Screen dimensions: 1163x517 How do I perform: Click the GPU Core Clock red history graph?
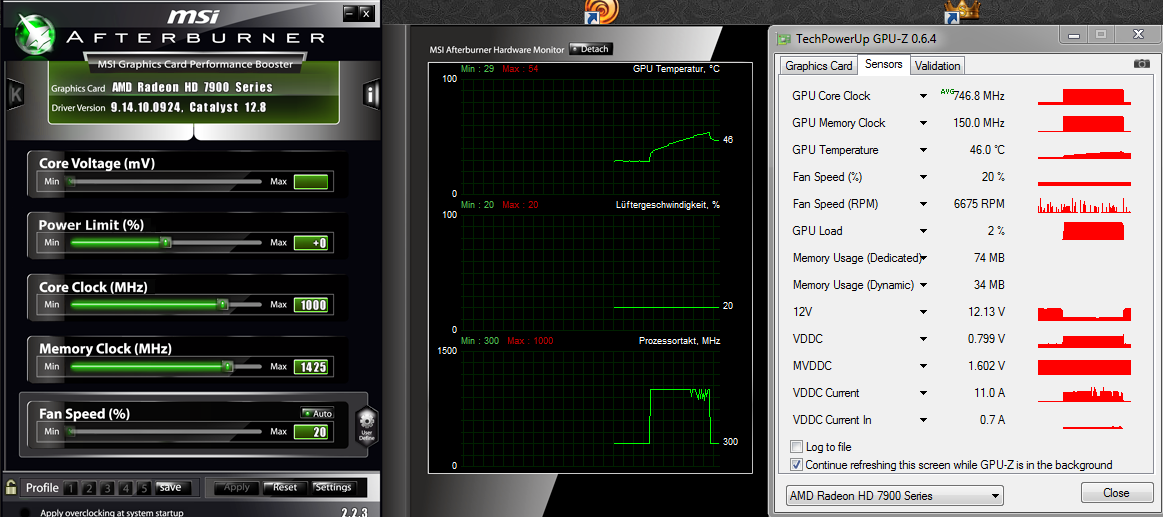tap(1084, 96)
